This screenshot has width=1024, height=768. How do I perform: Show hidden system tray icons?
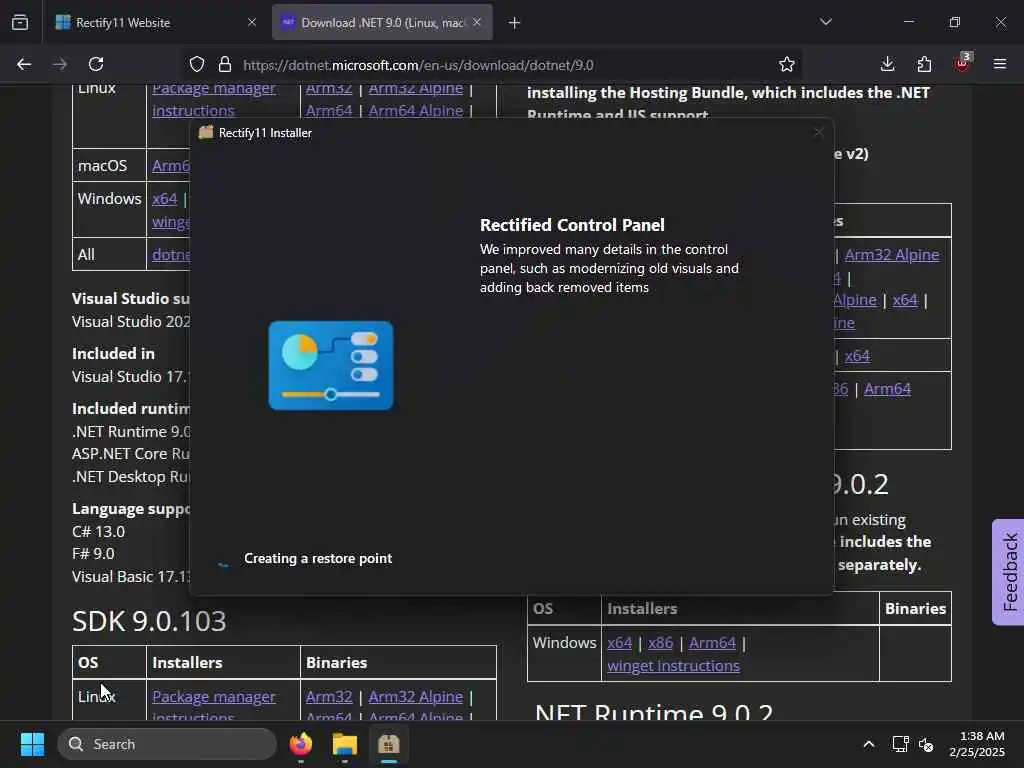point(869,744)
